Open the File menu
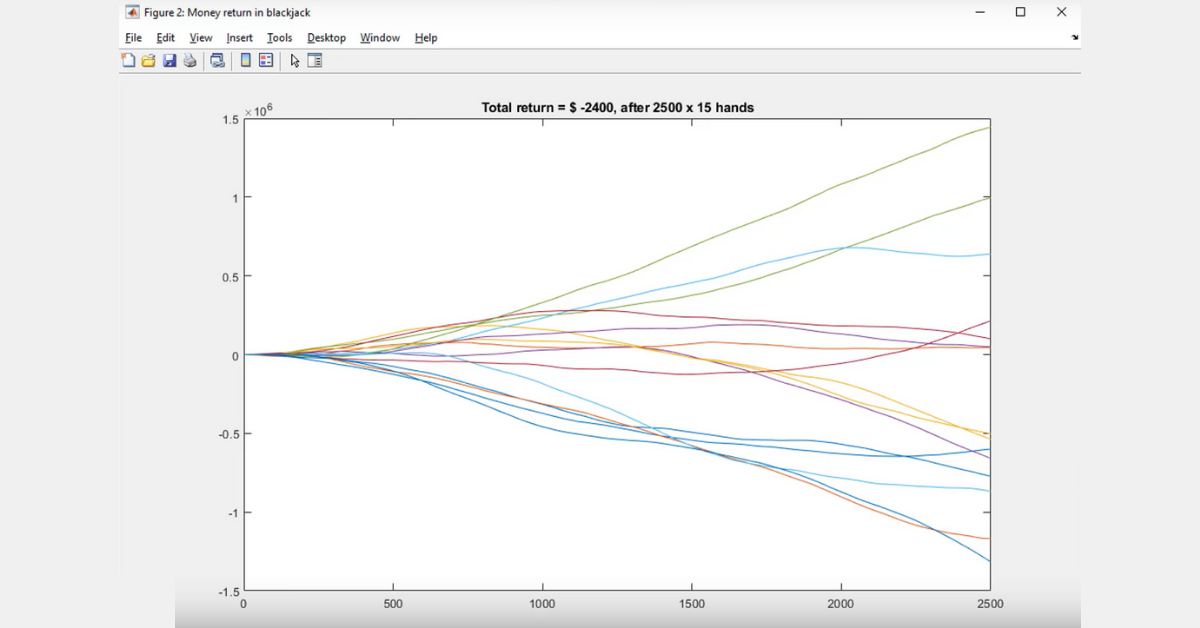 pyautogui.click(x=133, y=38)
